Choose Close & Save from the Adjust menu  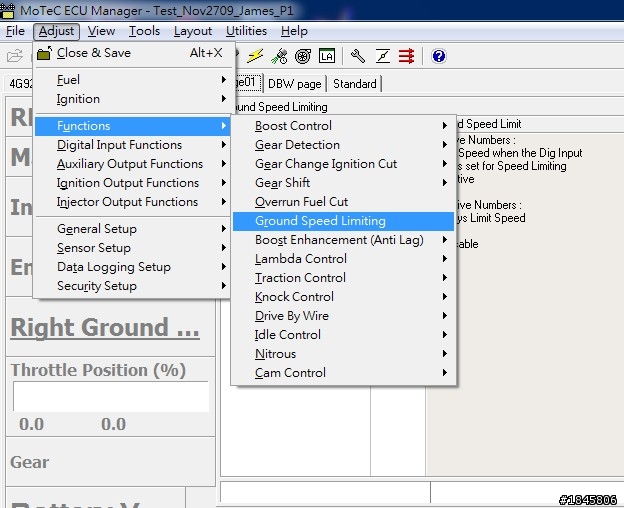click(x=133, y=53)
